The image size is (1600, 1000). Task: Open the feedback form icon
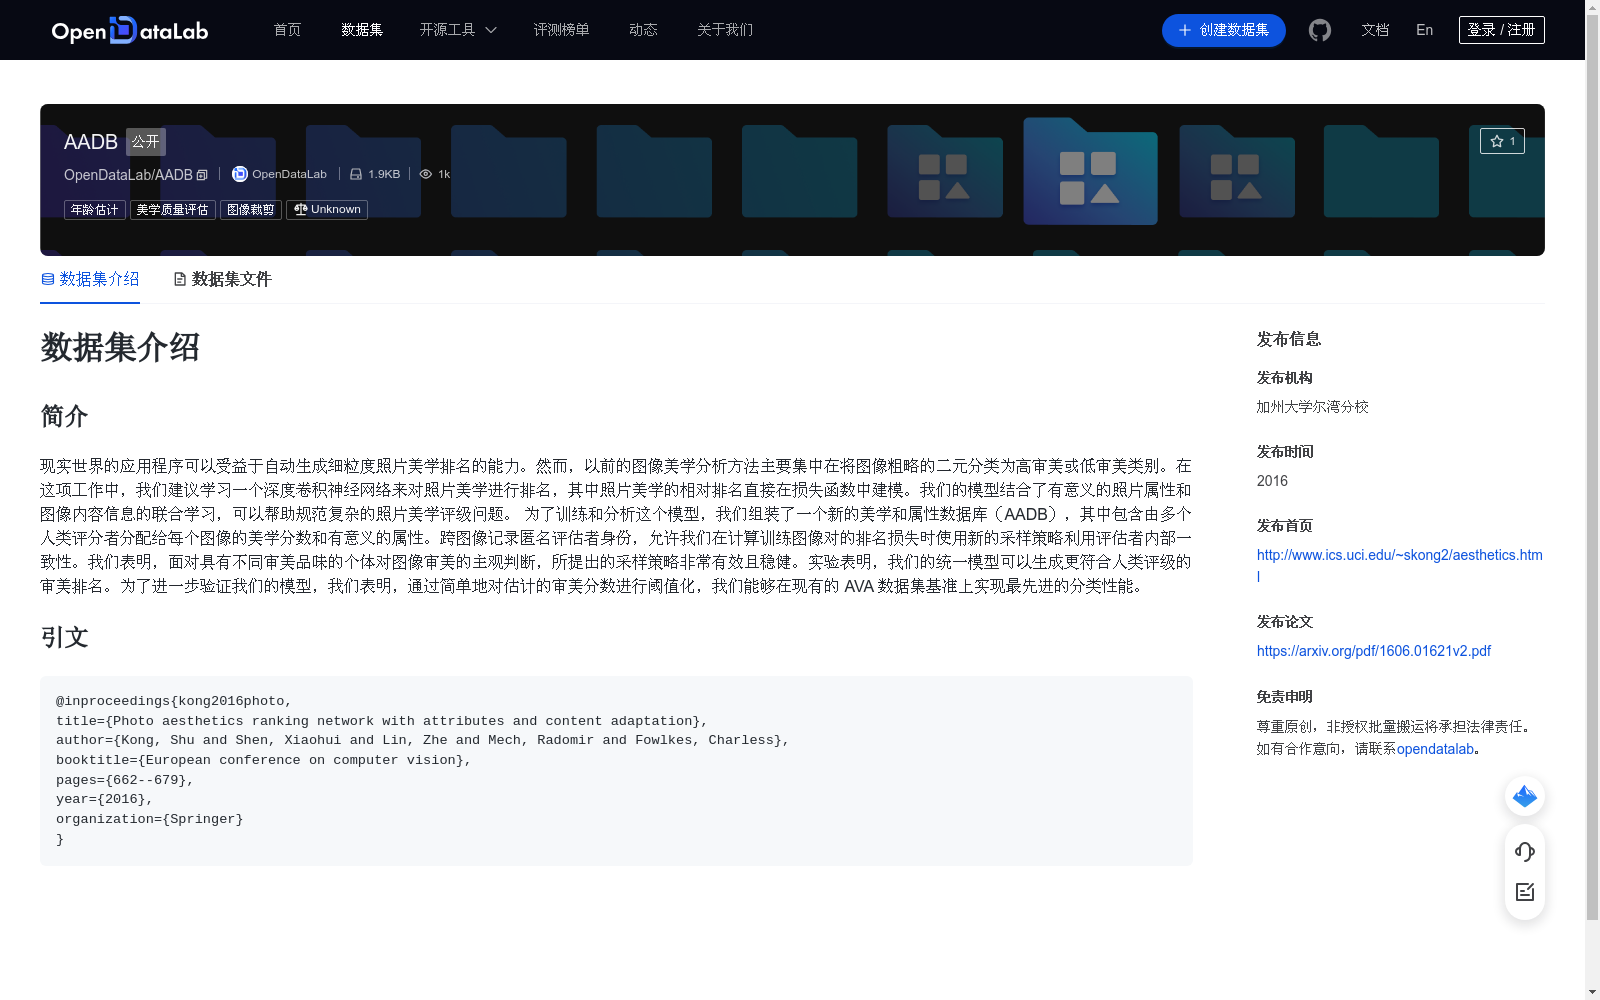pos(1525,892)
